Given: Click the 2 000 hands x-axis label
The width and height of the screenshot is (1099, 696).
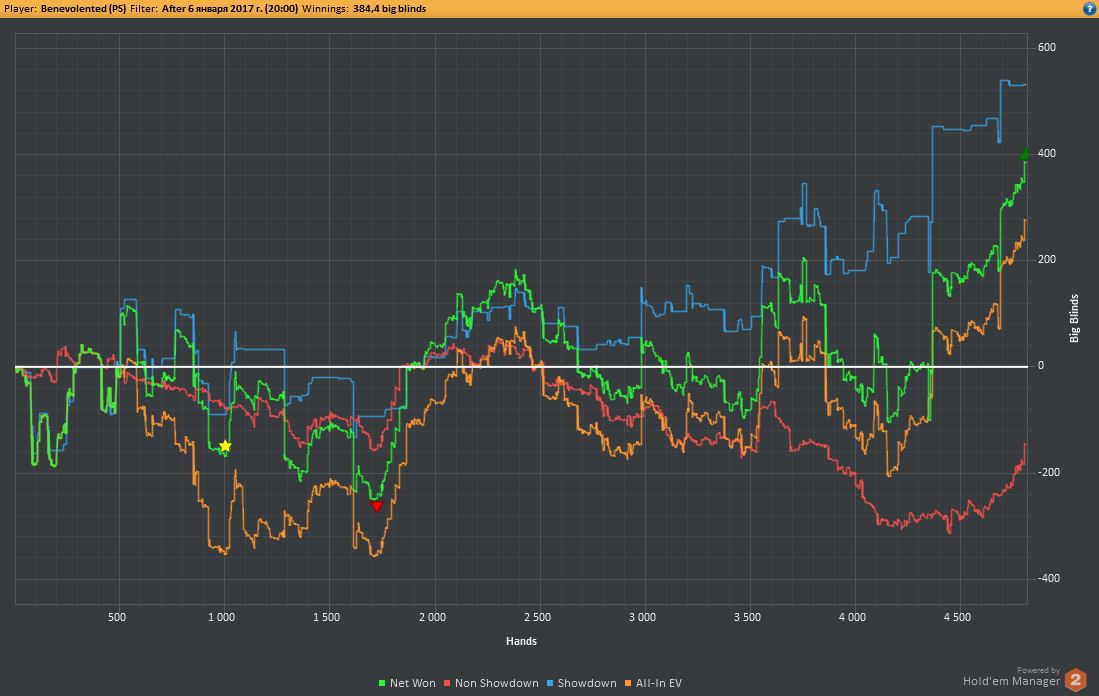Looking at the screenshot, I should 433,617.
